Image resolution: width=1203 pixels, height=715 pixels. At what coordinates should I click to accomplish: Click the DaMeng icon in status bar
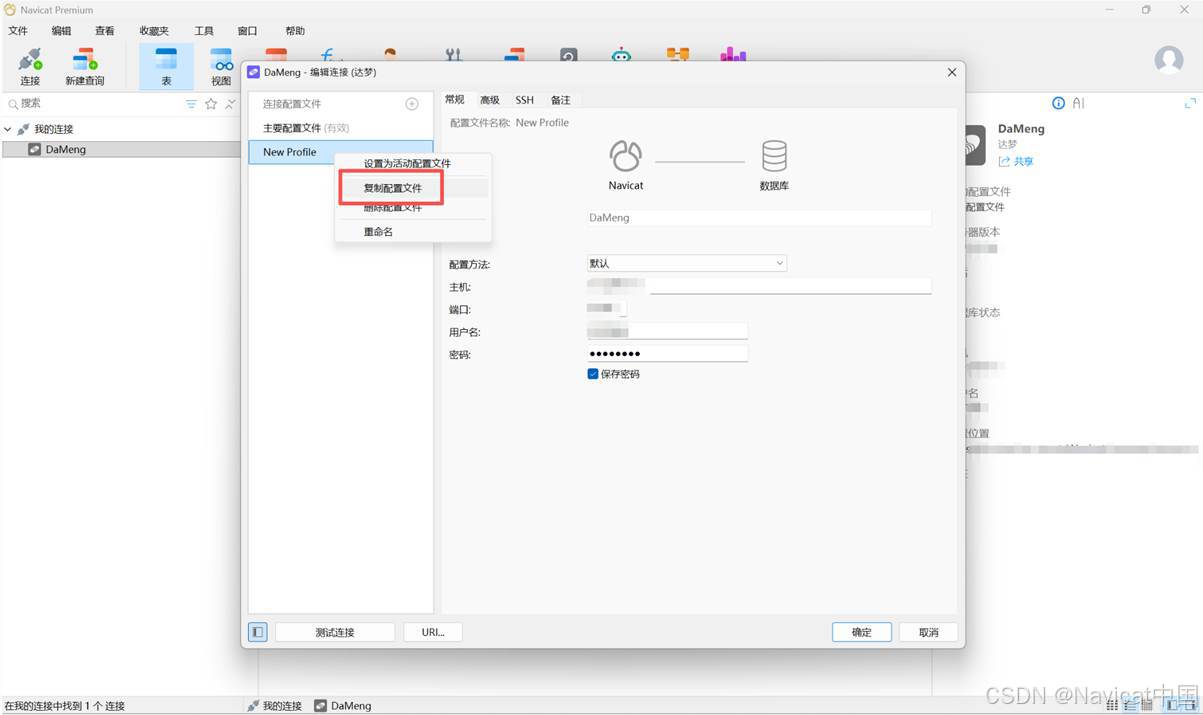(320, 706)
